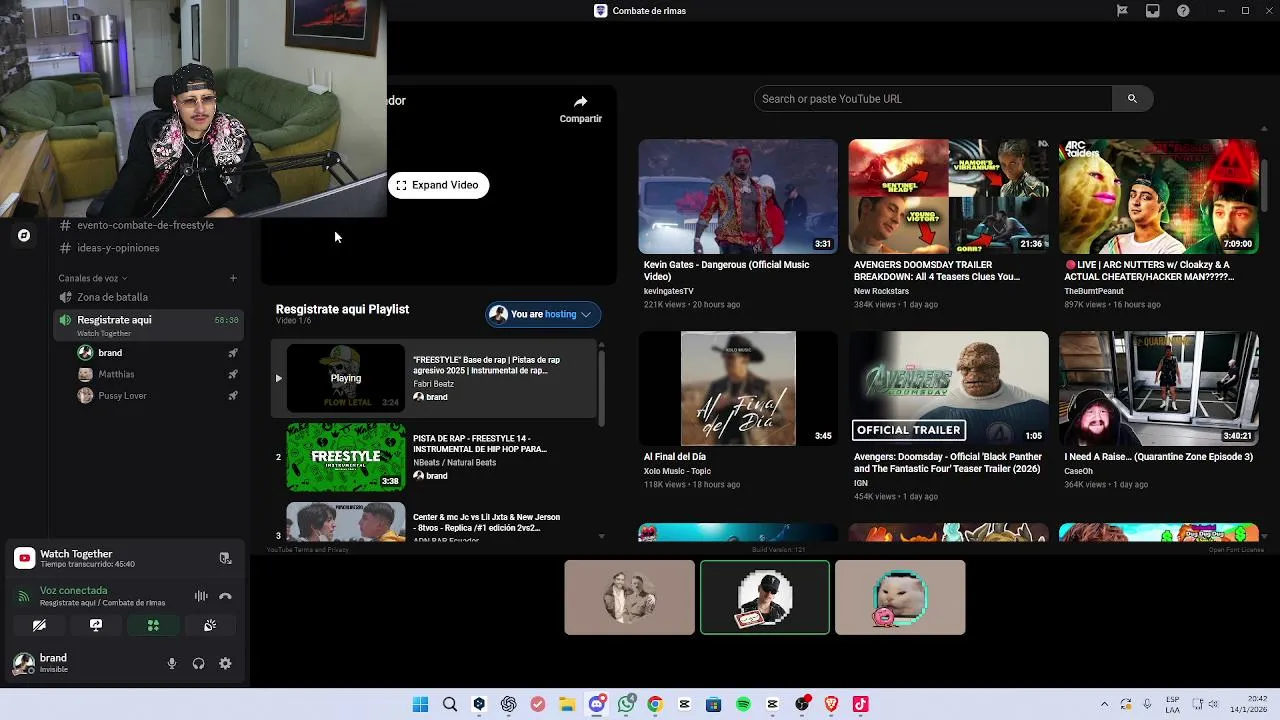This screenshot has width=1280, height=720.
Task: Click the pin icon beside Matthias
Action: click(232, 374)
